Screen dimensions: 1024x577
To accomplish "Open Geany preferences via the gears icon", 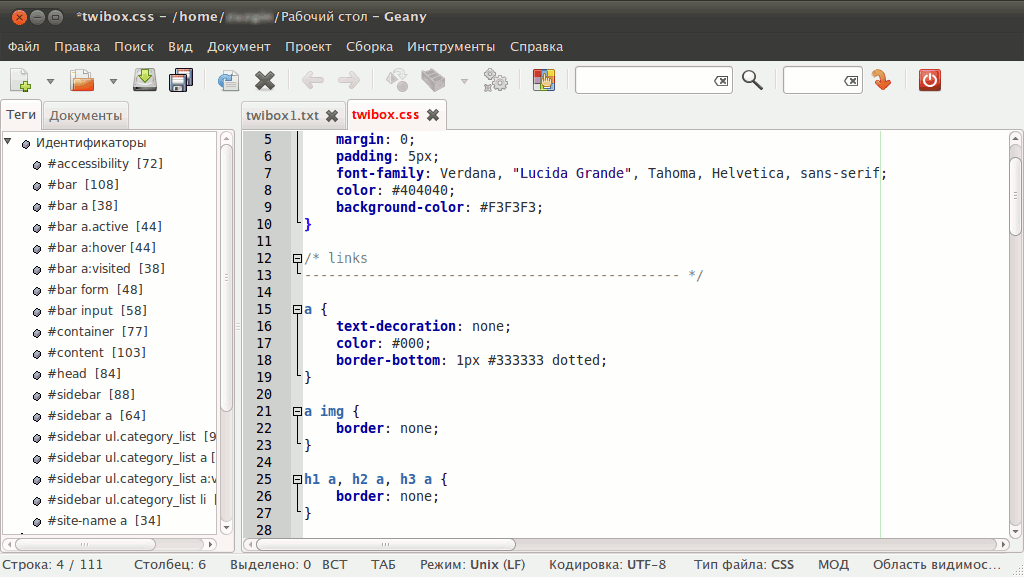I will pyautogui.click(x=495, y=80).
